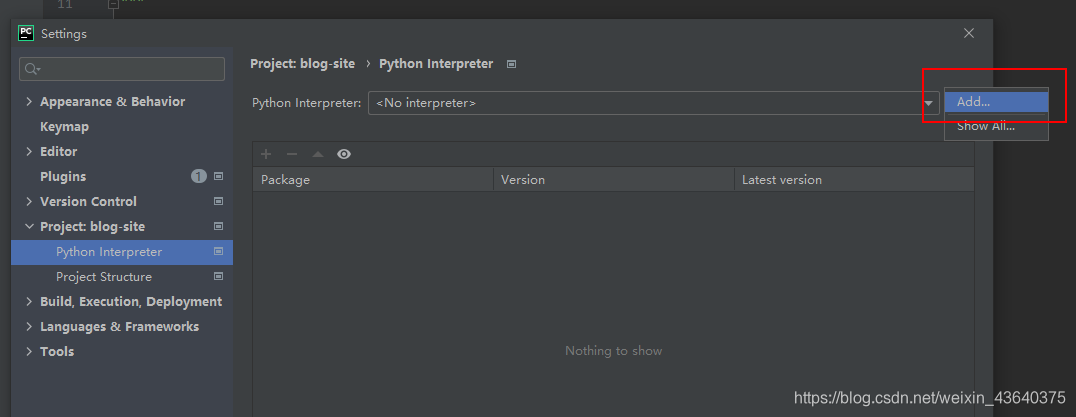Click the install package plus icon
Screen dimensions: 1076x417
pos(266,154)
